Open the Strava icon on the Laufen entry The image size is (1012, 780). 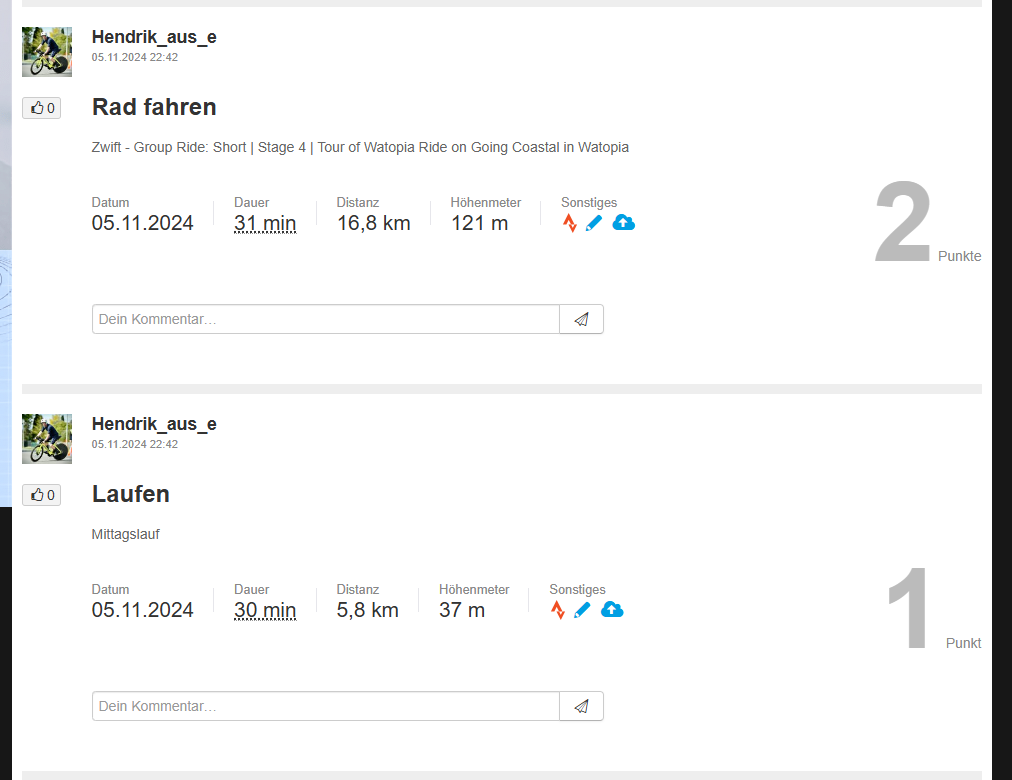tap(558, 610)
